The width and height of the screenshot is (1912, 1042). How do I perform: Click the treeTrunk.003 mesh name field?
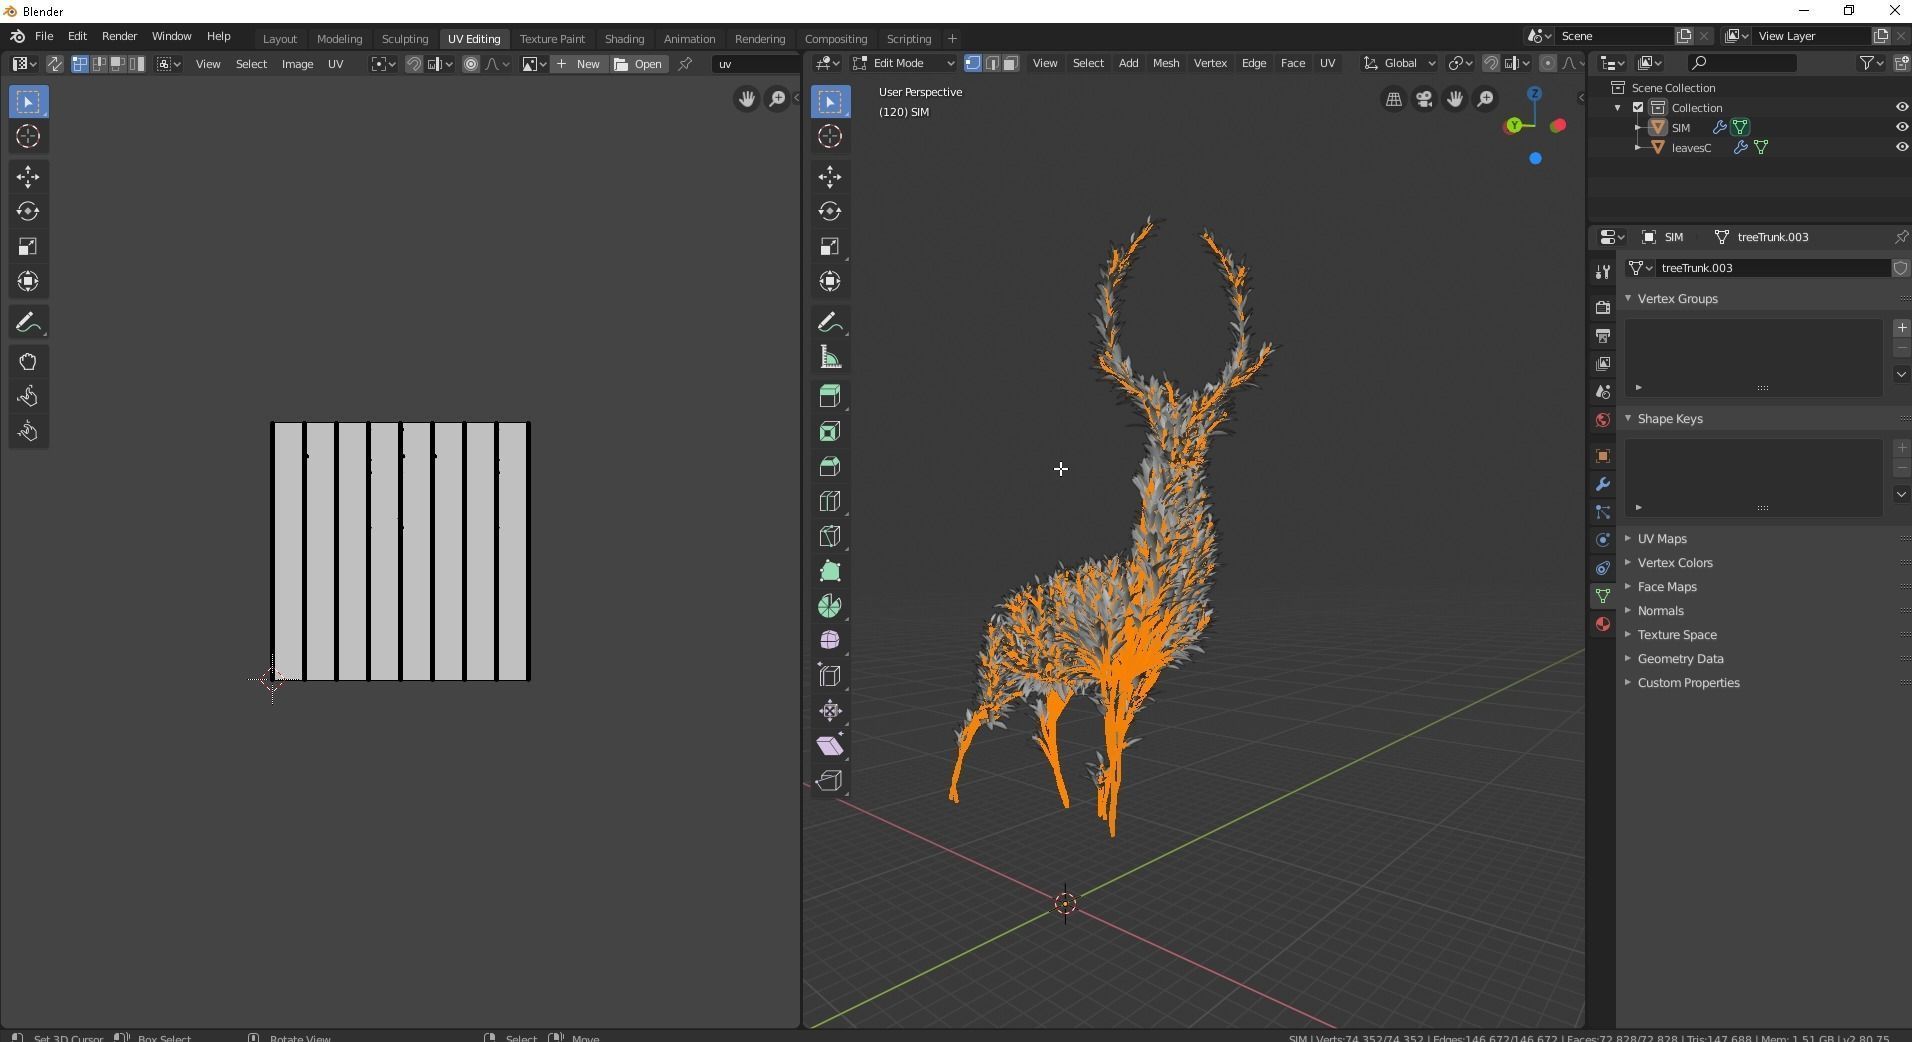coord(1772,268)
